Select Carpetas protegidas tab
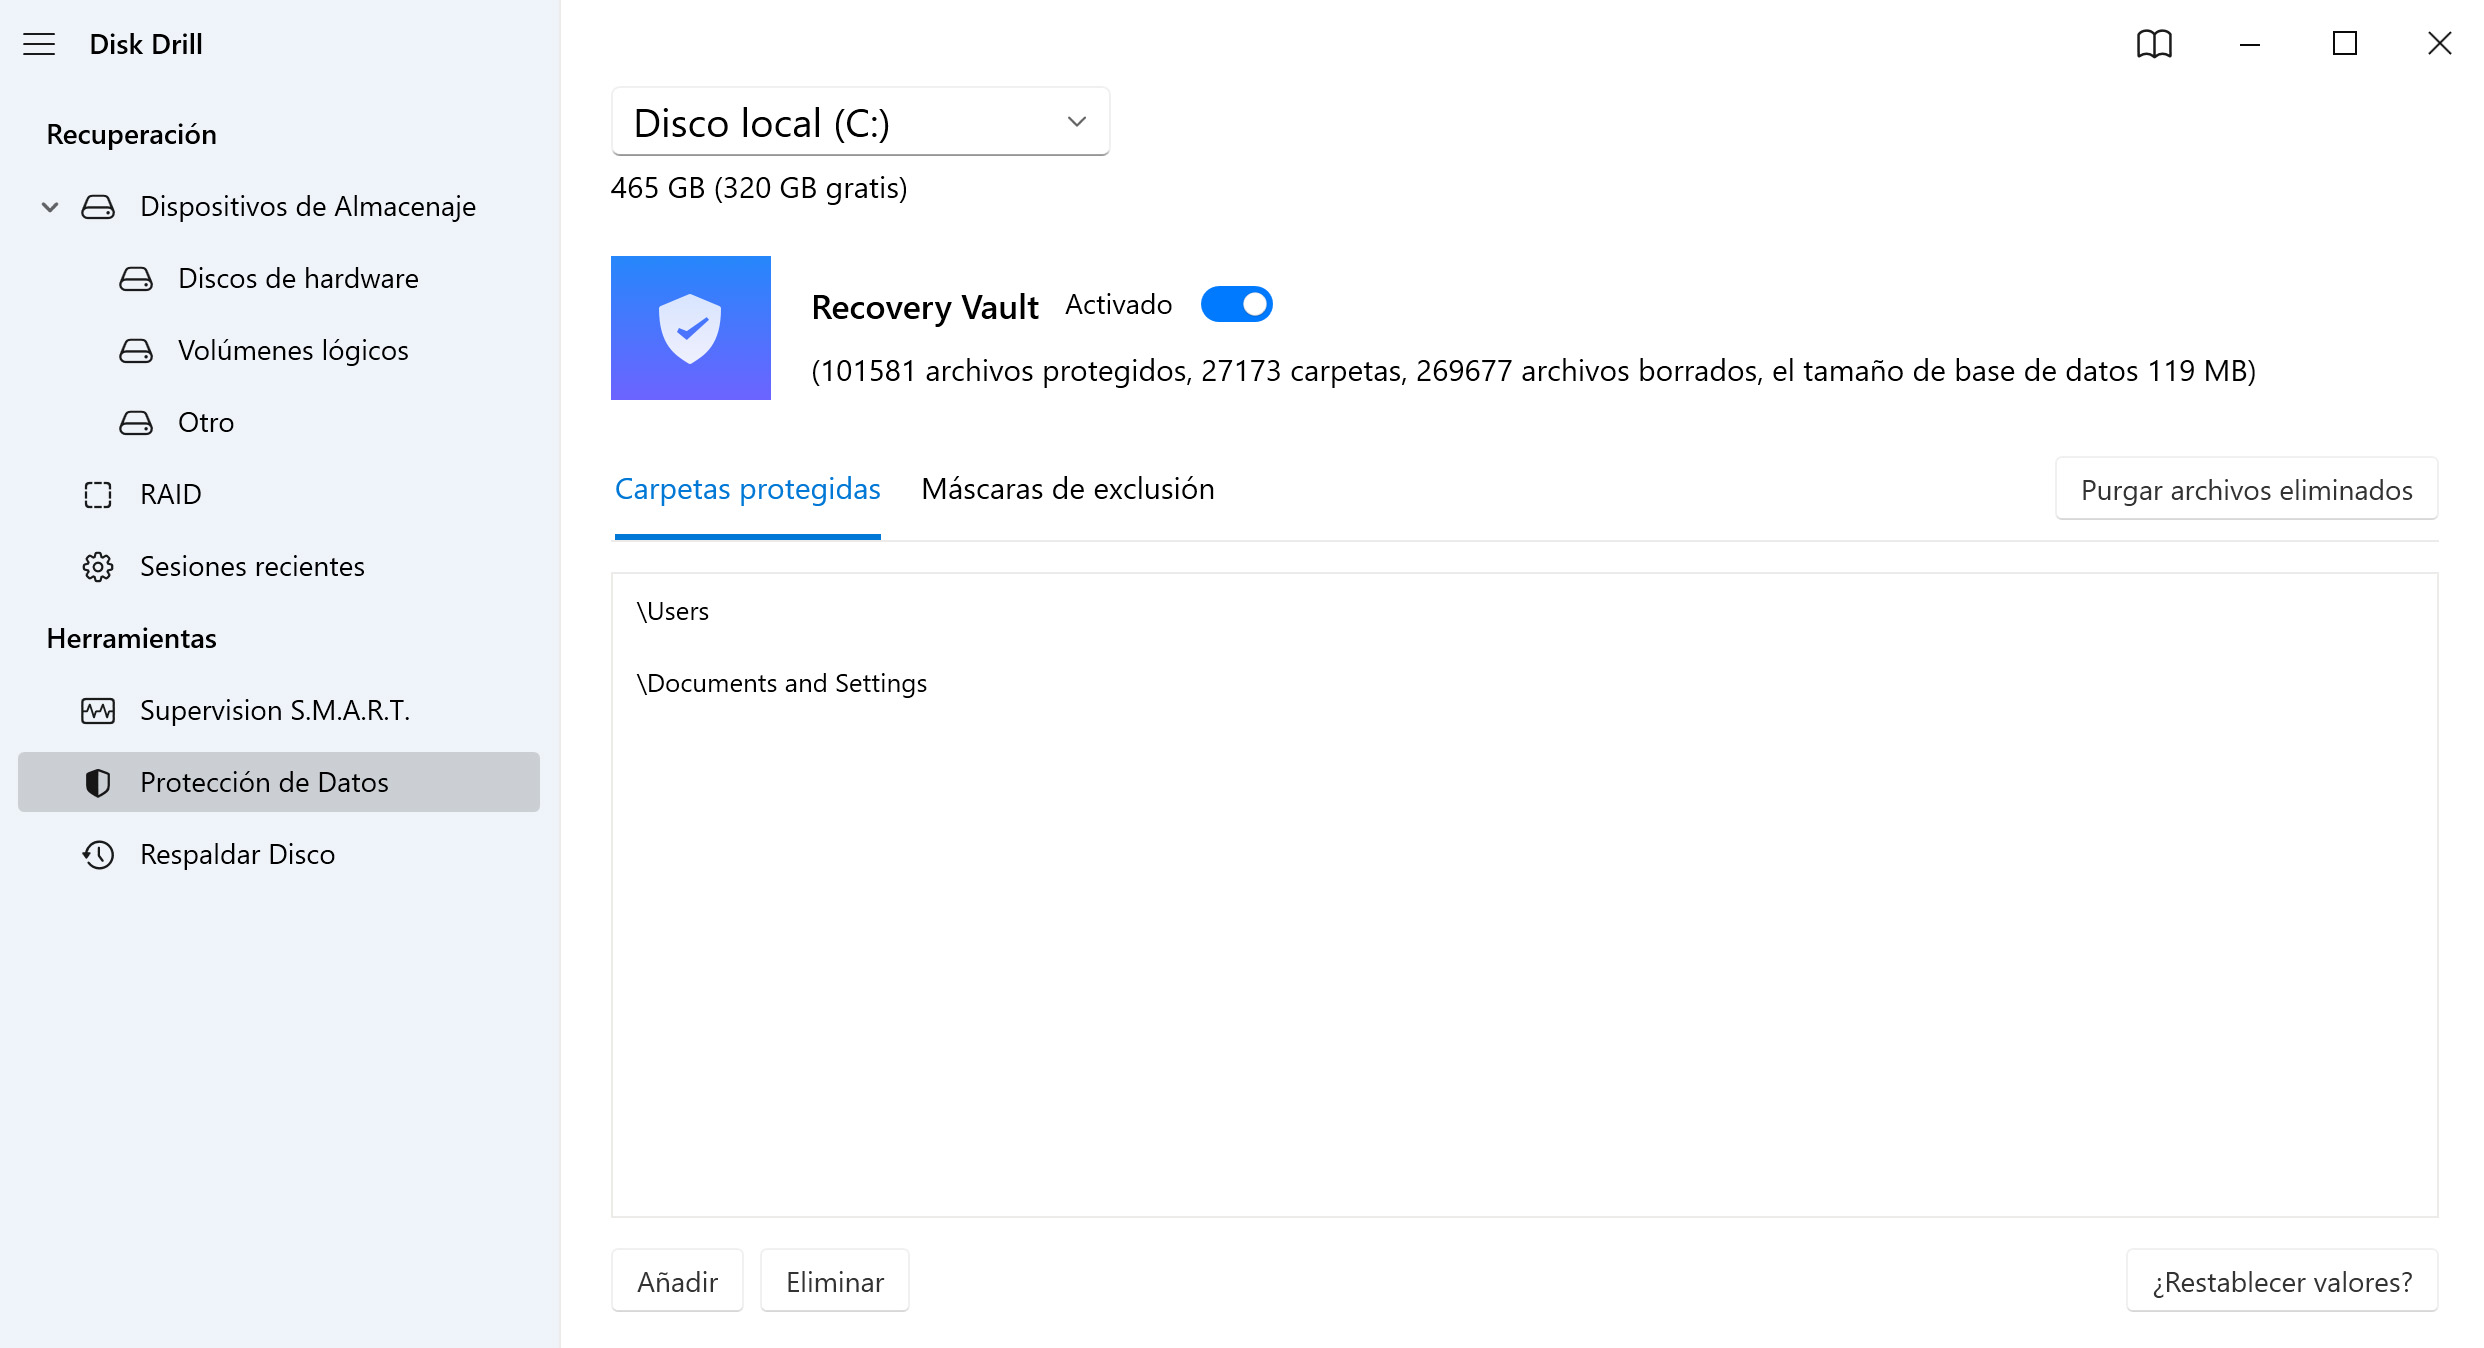The image size is (2484, 1348). click(747, 488)
